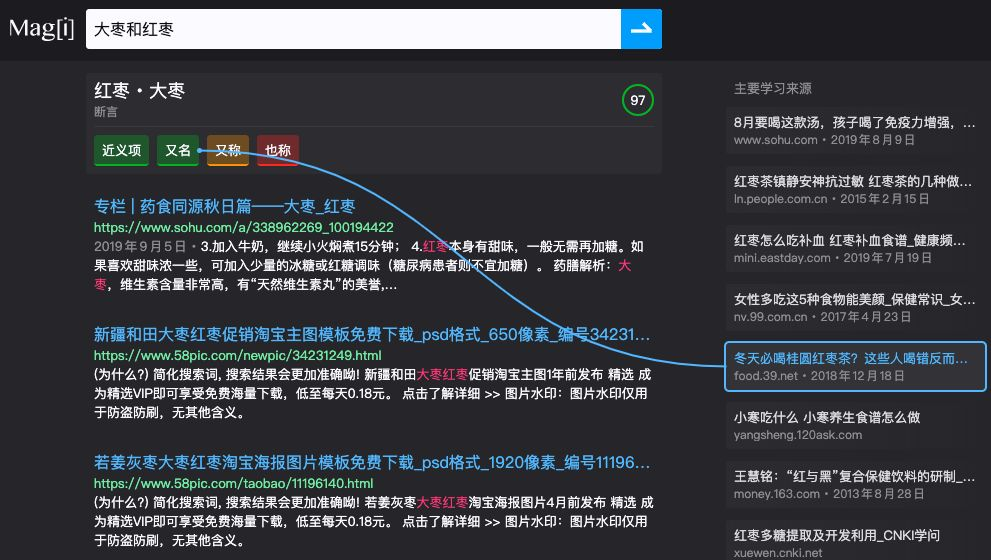Select the 近义项 tag
Viewport: 991px width, 560px height.
click(x=121, y=150)
